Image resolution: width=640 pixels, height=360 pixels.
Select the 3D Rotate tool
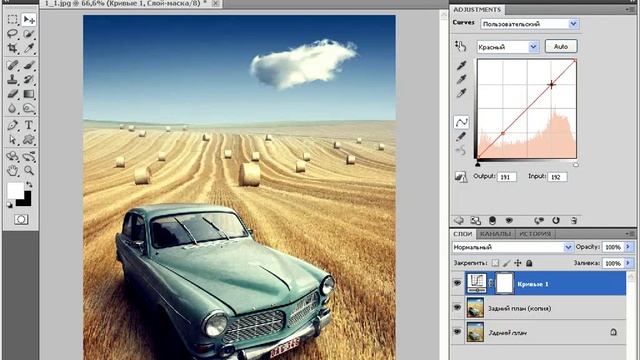[x=13, y=156]
